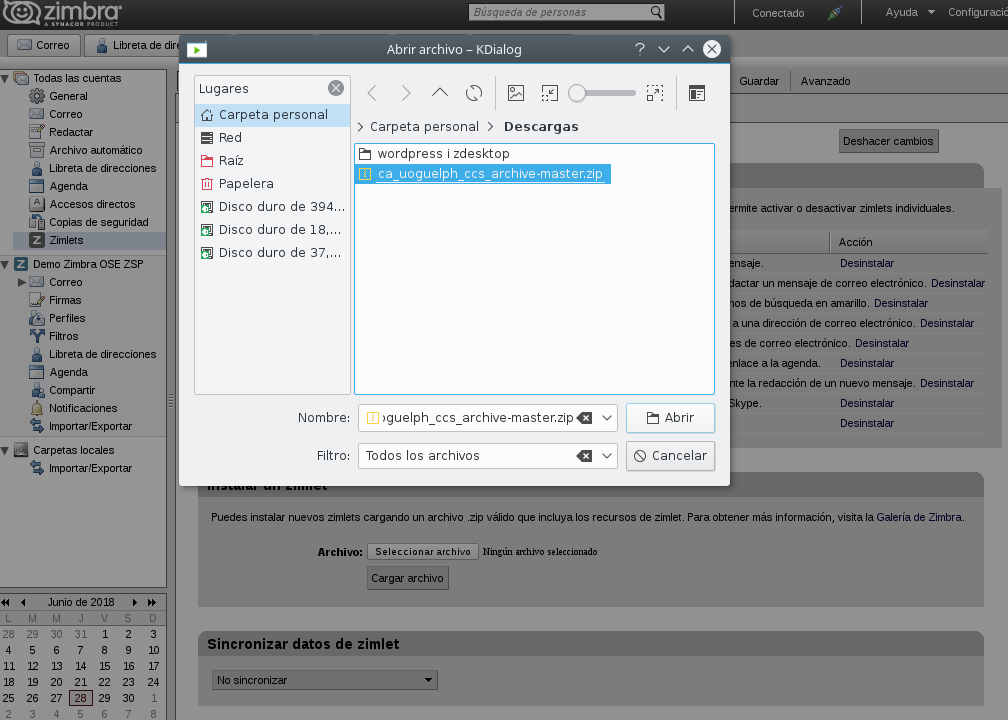The image size is (1008, 720).
Task: Clear the Filtro field with its eraser icon
Action: [584, 456]
